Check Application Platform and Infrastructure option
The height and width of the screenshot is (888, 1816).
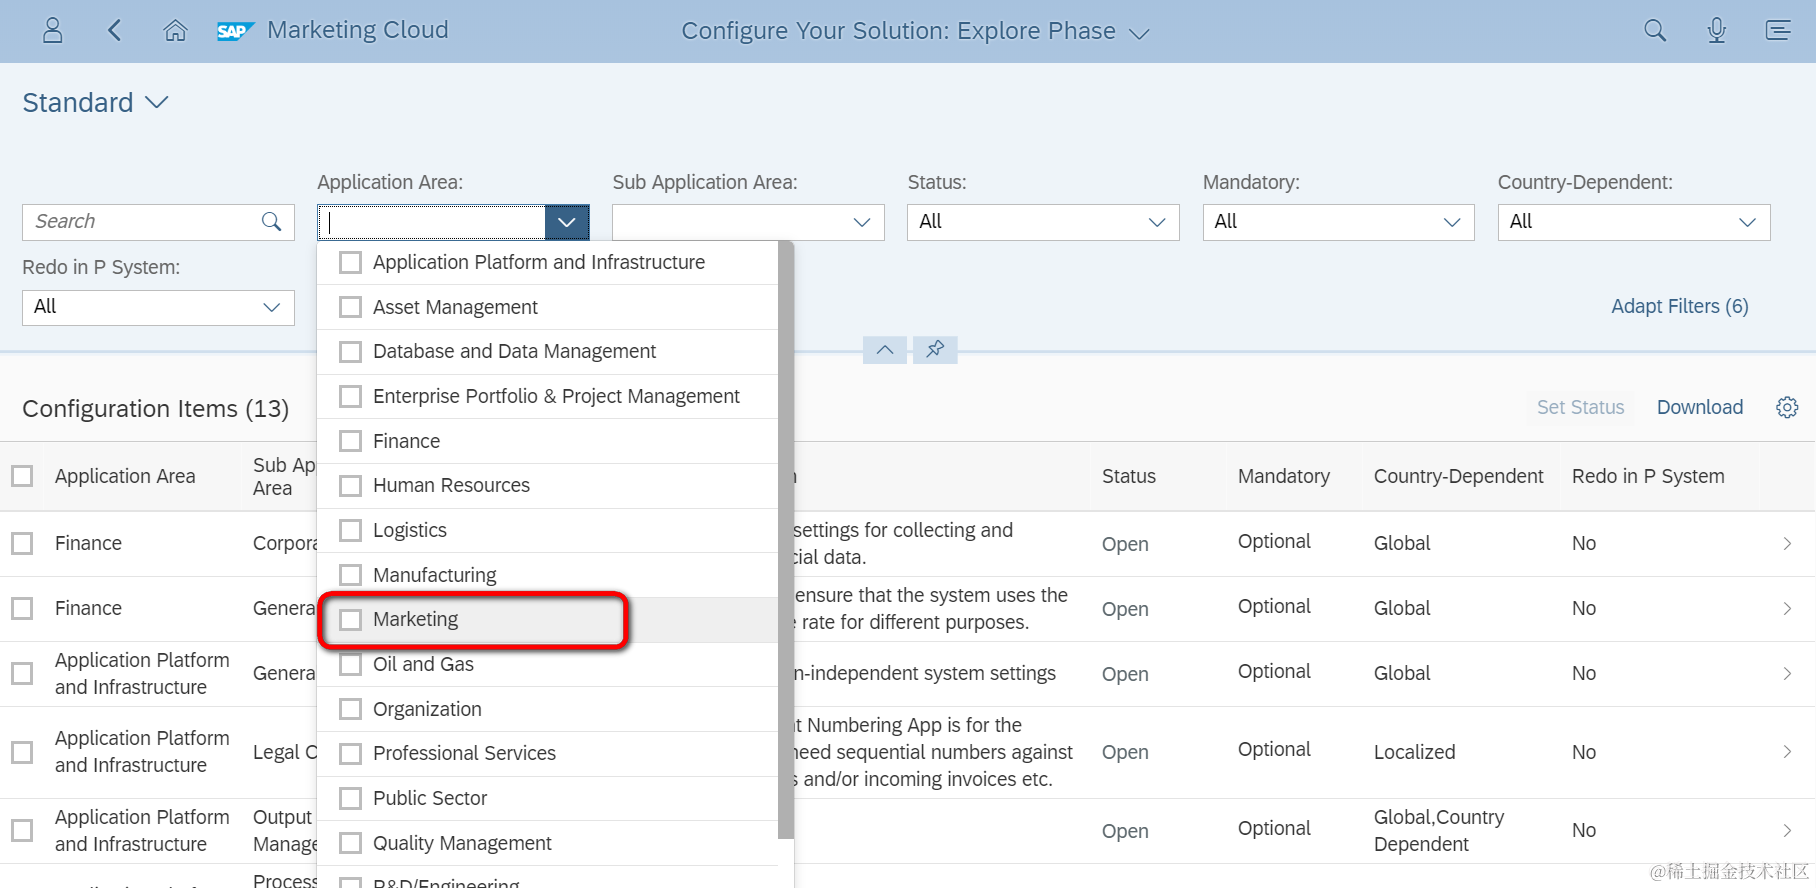350,263
